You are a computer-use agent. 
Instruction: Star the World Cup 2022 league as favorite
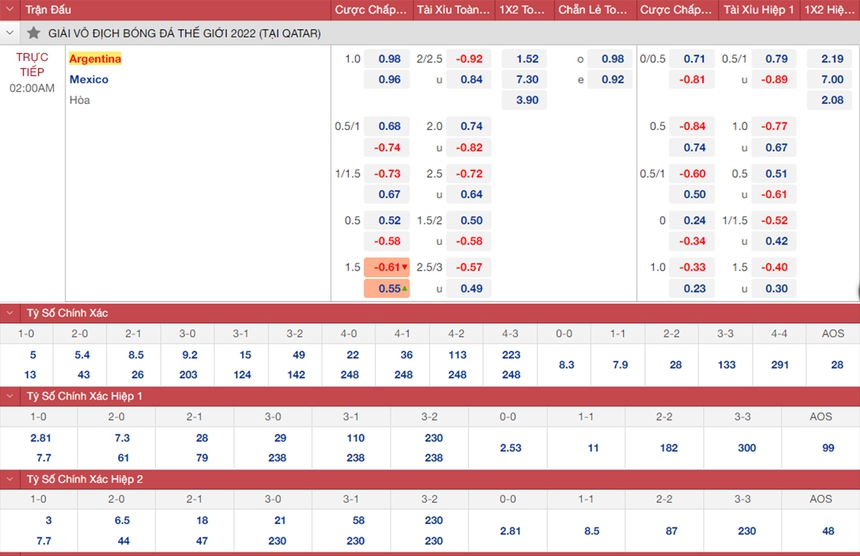34,33
